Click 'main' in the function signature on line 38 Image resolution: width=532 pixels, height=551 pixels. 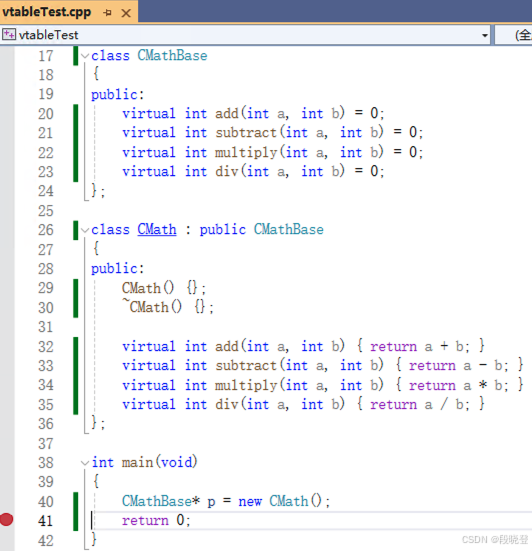(x=137, y=462)
